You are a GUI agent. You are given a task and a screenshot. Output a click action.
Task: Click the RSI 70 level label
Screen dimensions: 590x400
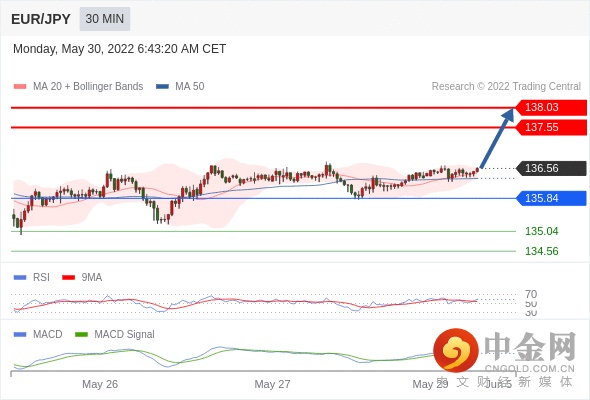click(531, 294)
